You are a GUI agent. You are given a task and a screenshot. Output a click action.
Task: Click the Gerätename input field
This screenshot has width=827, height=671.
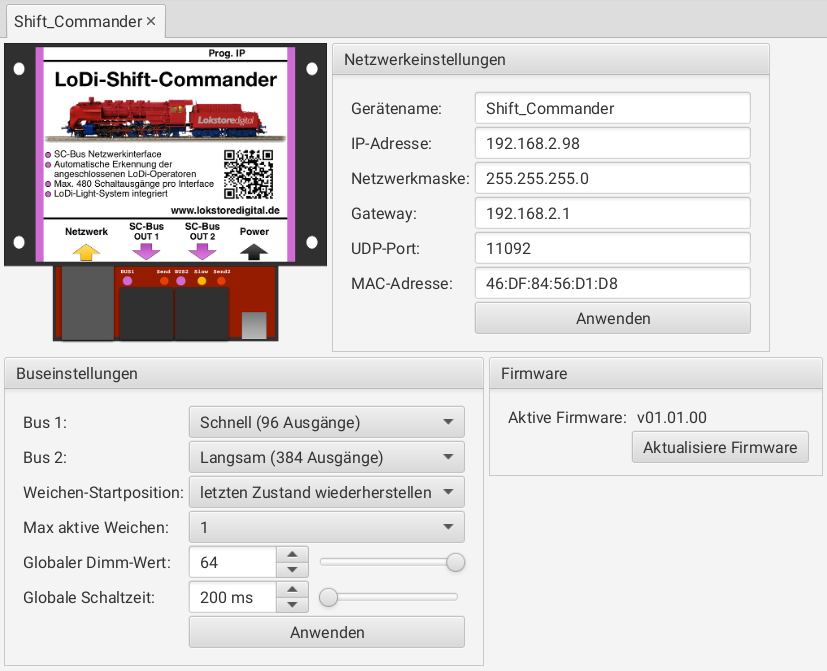tap(612, 108)
